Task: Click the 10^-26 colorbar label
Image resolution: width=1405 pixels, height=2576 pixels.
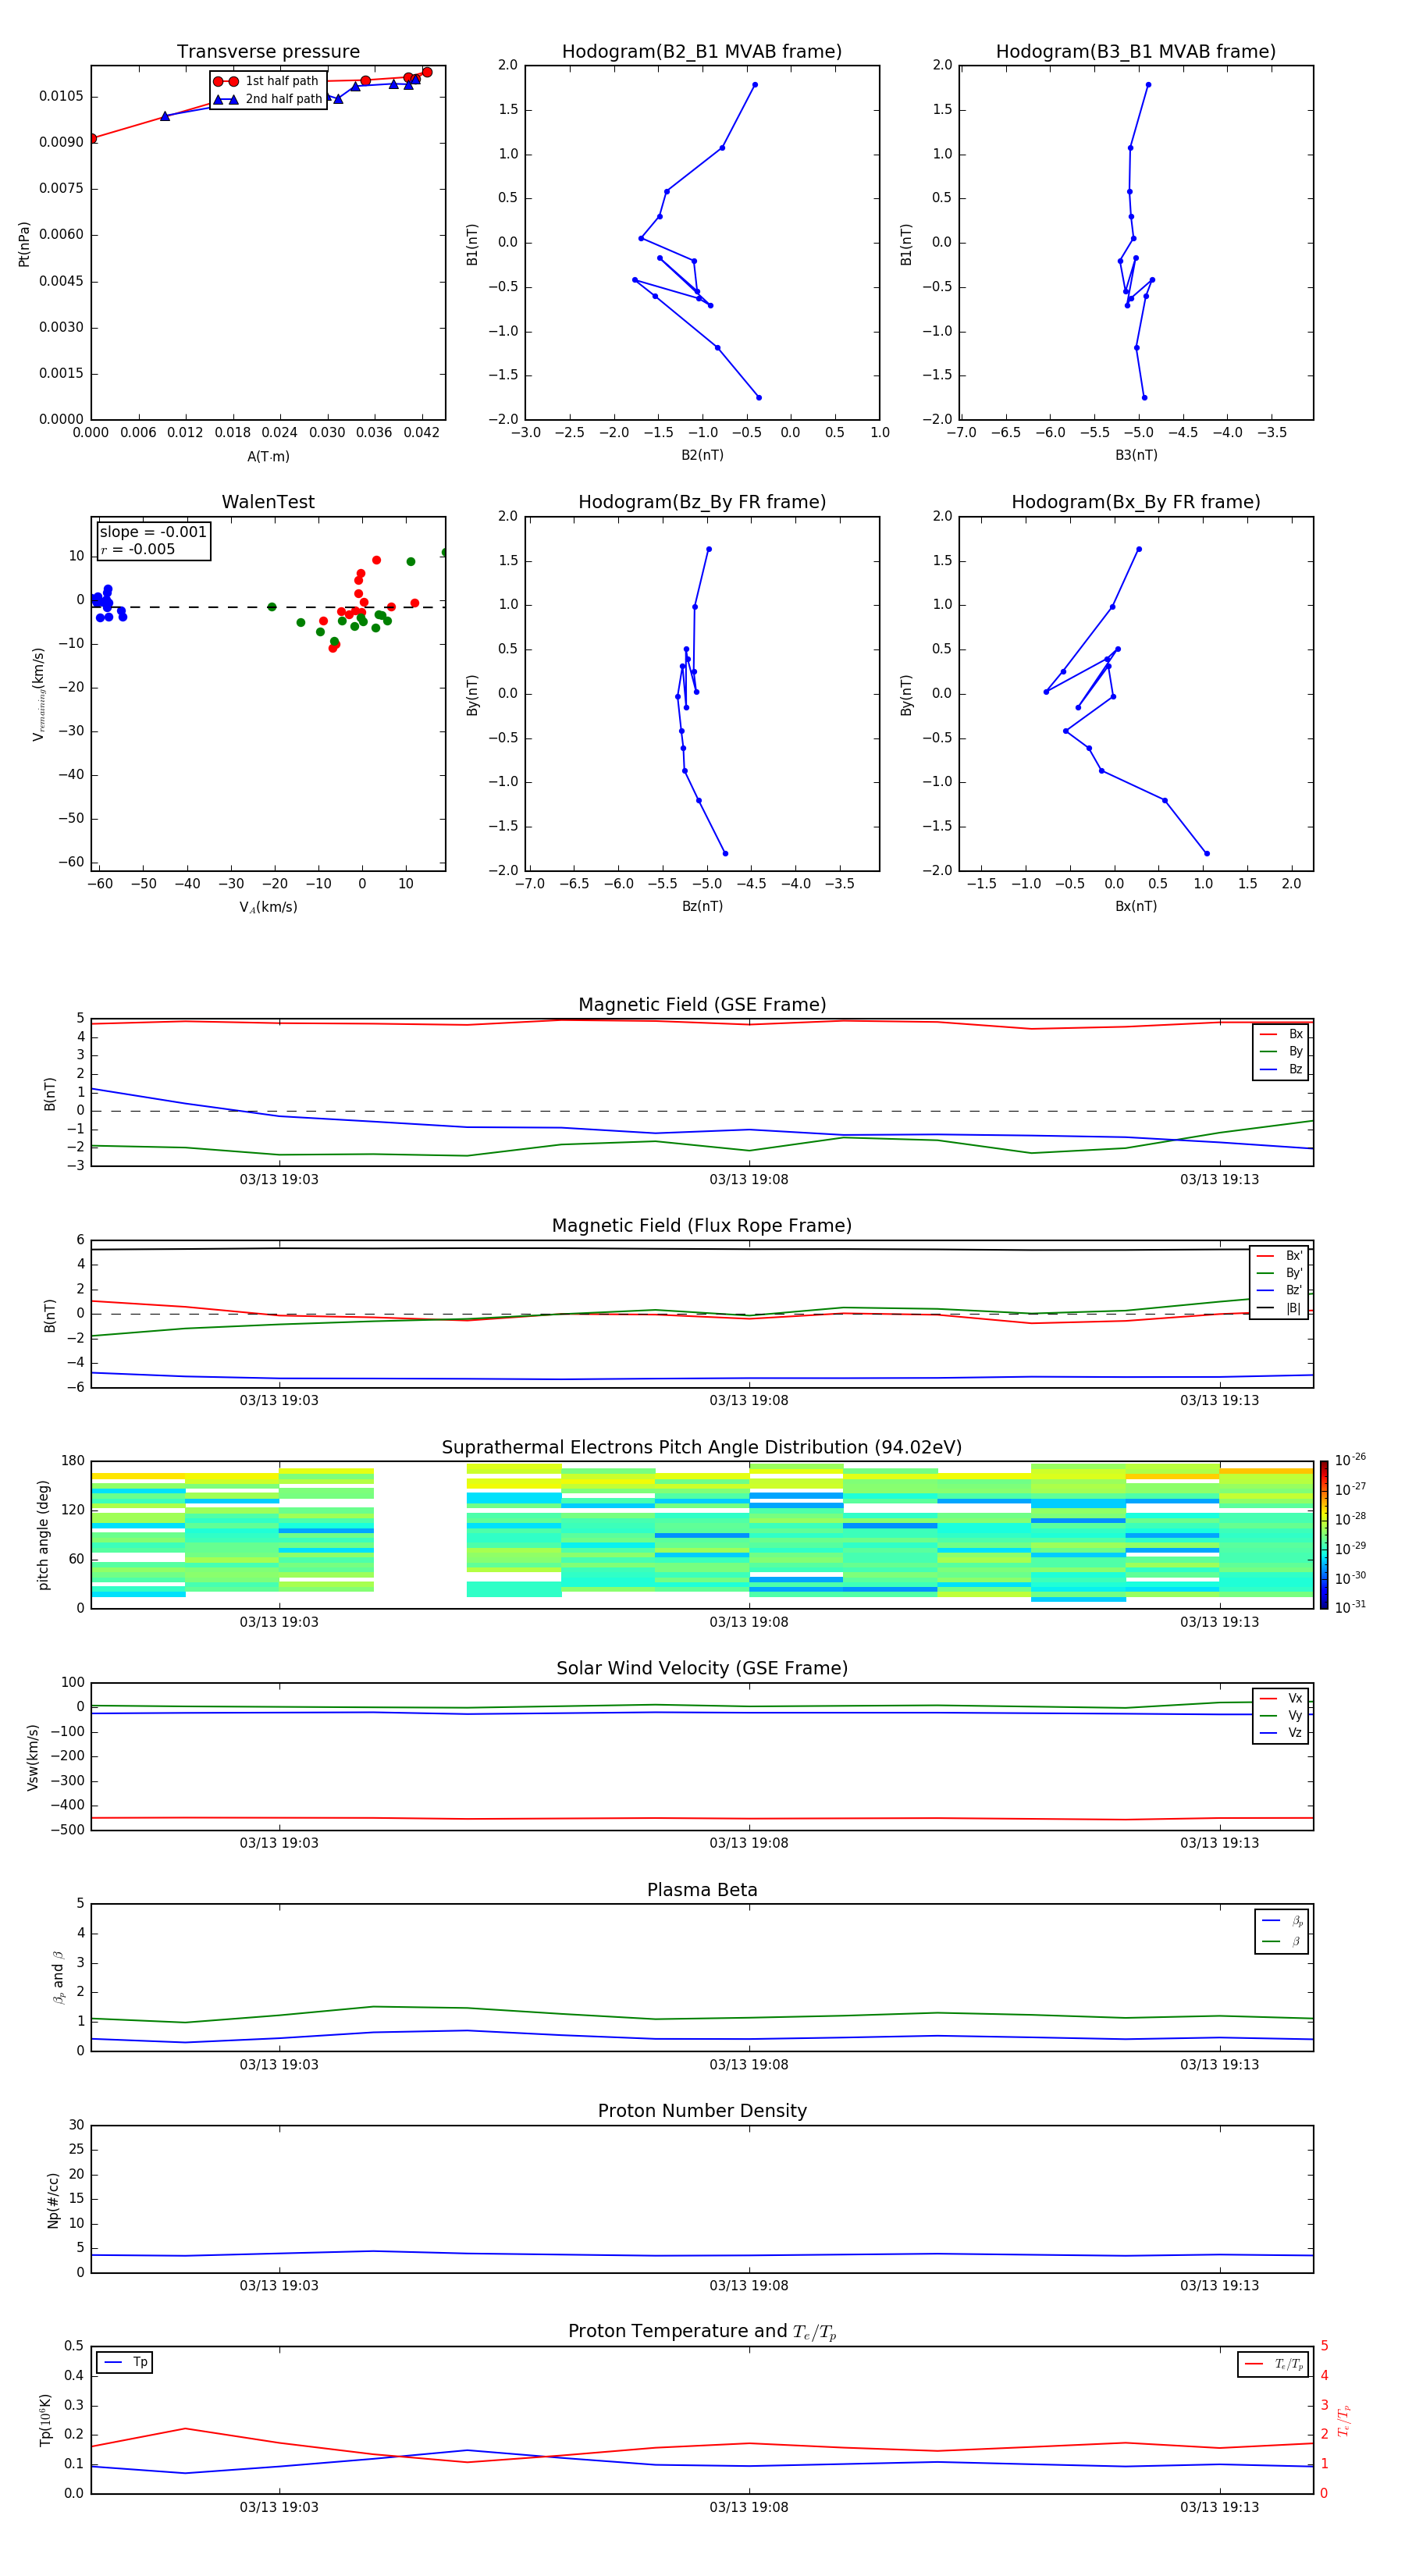Action: click(1350, 1460)
